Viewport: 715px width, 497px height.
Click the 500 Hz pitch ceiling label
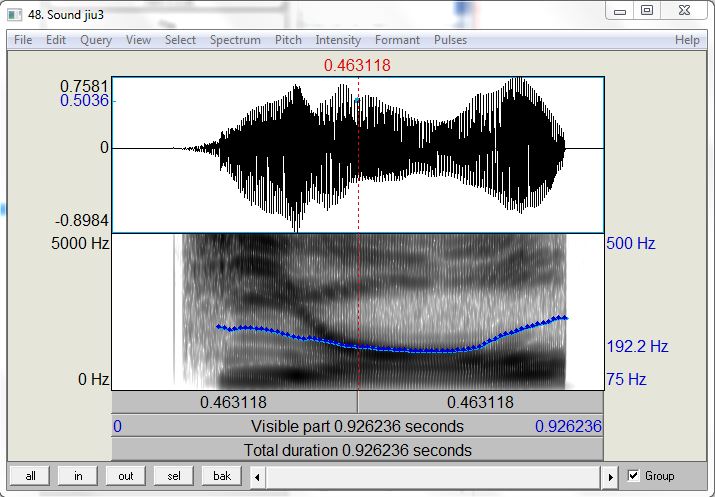[x=631, y=243]
